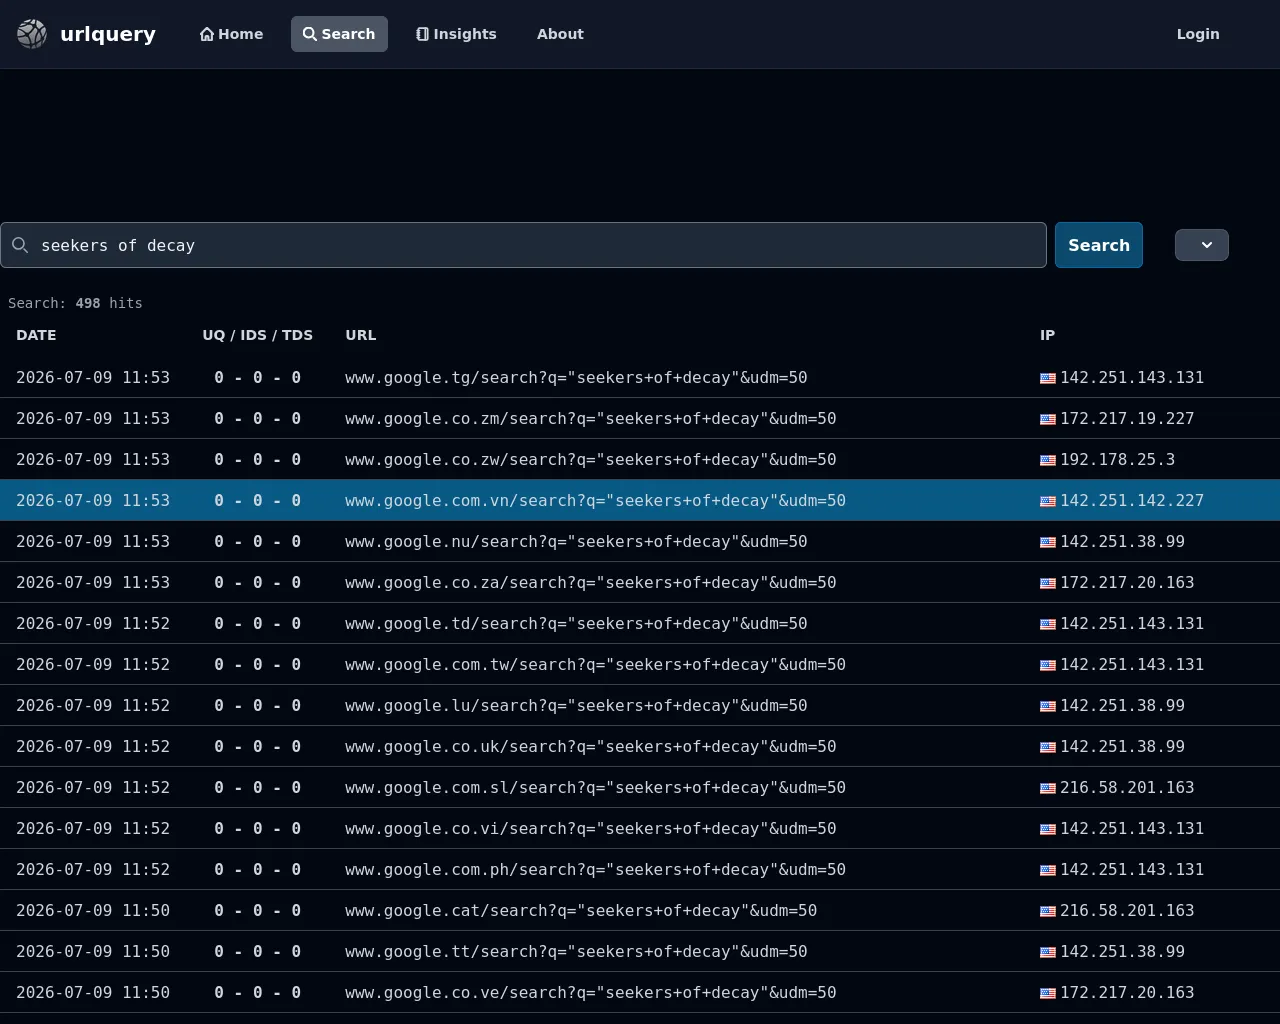Open the highlighted www.google.com.vn result URL
Image resolution: width=1280 pixels, height=1024 pixels.
click(x=595, y=501)
